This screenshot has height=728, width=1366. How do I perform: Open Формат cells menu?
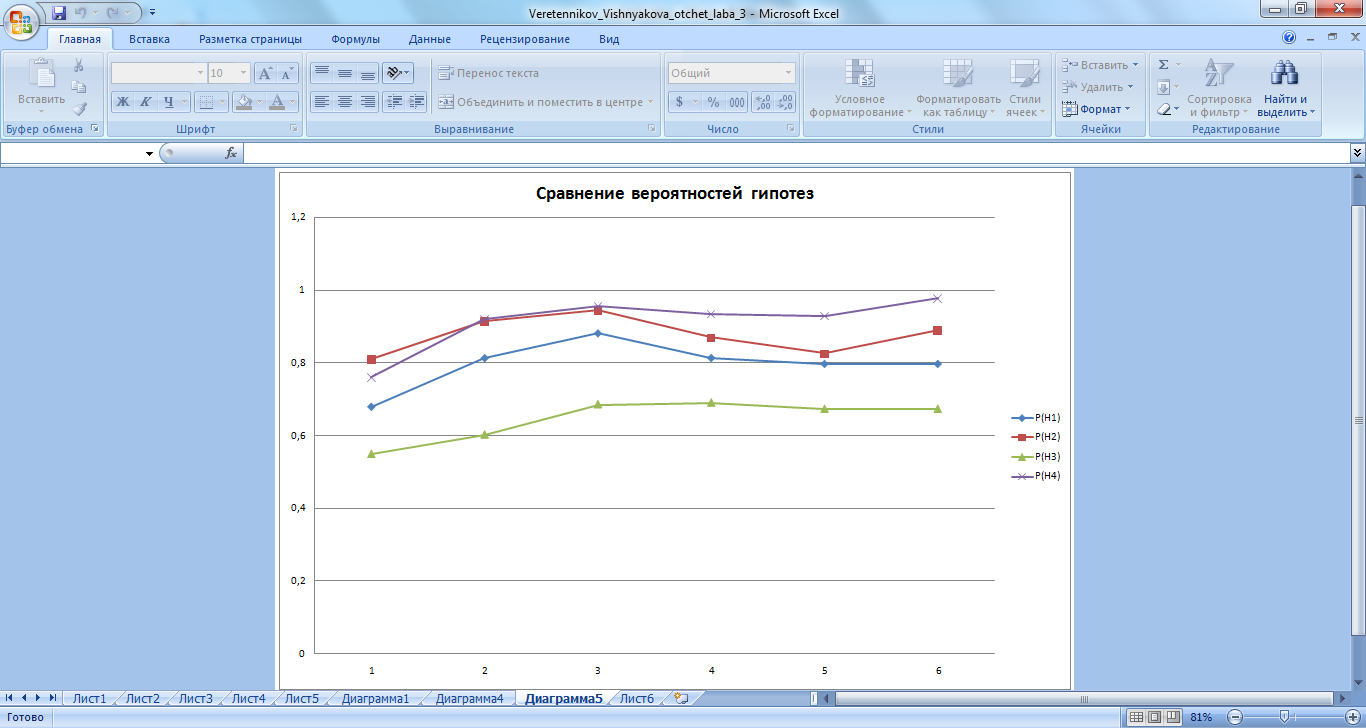click(x=1096, y=109)
